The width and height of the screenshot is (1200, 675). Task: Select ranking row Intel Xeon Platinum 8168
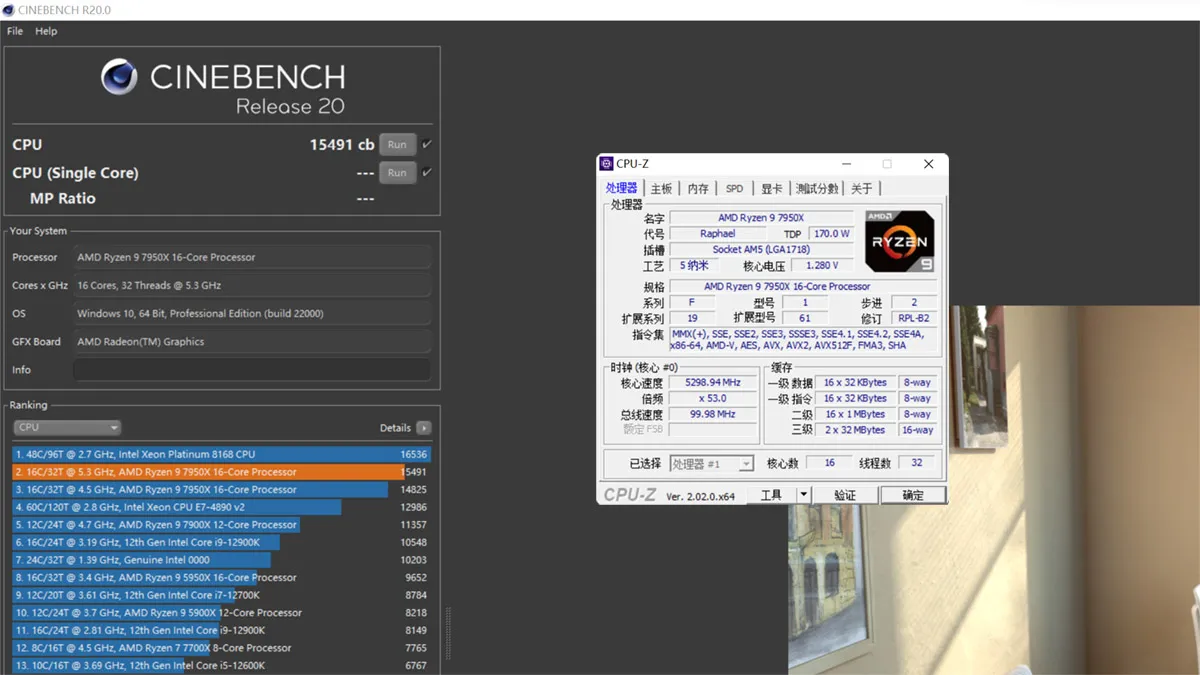[222, 454]
